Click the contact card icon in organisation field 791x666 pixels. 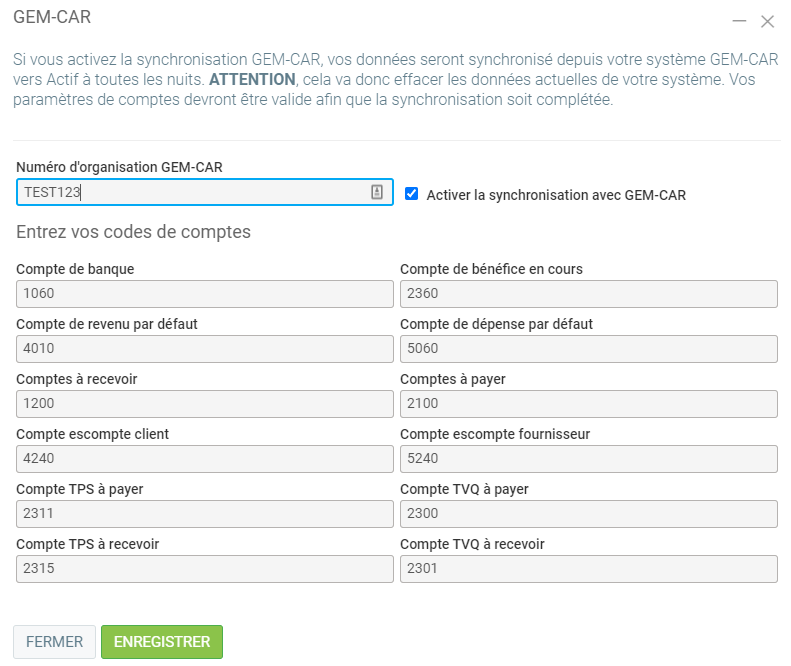[x=377, y=192]
